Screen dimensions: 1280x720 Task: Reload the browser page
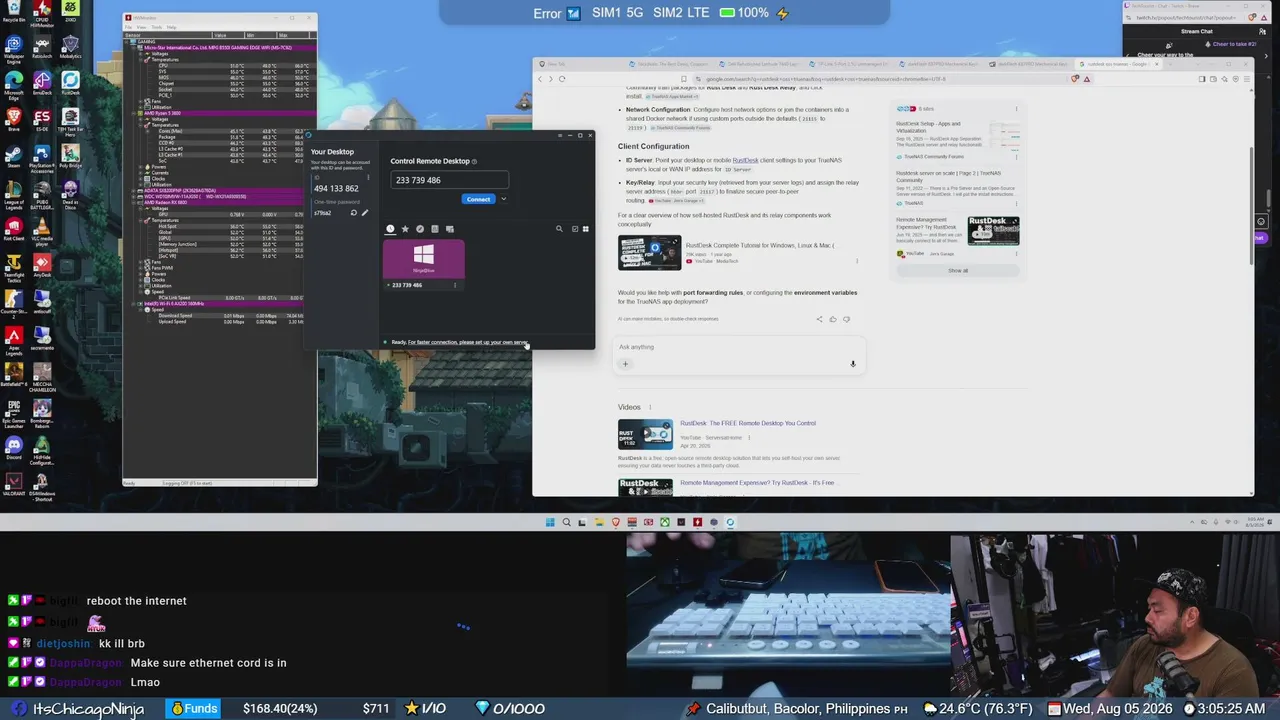[562, 79]
